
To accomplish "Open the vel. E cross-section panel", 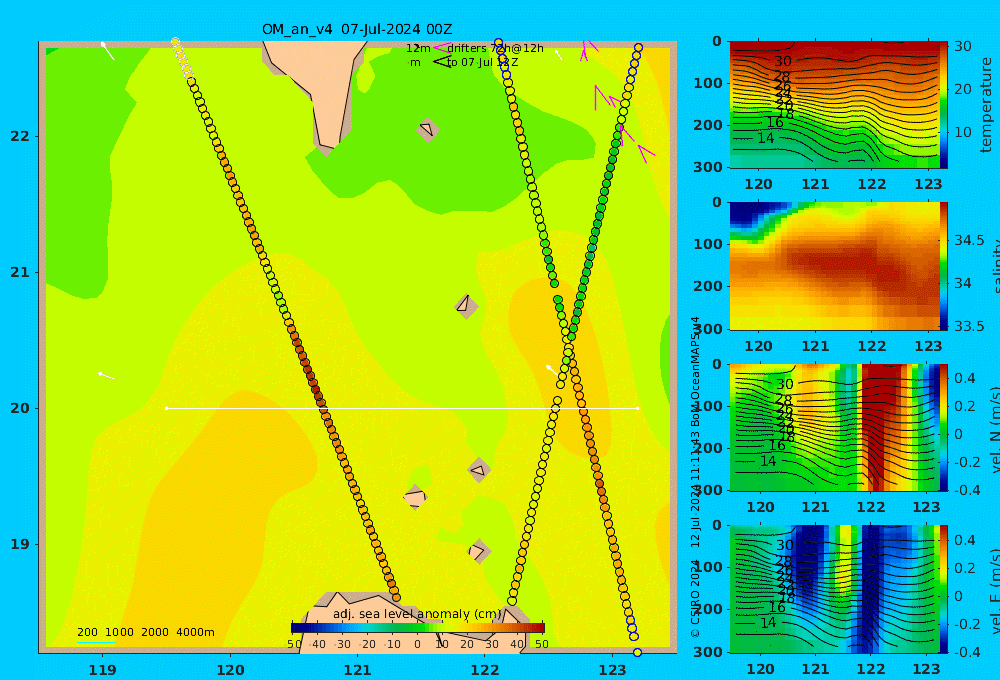I will [834, 589].
